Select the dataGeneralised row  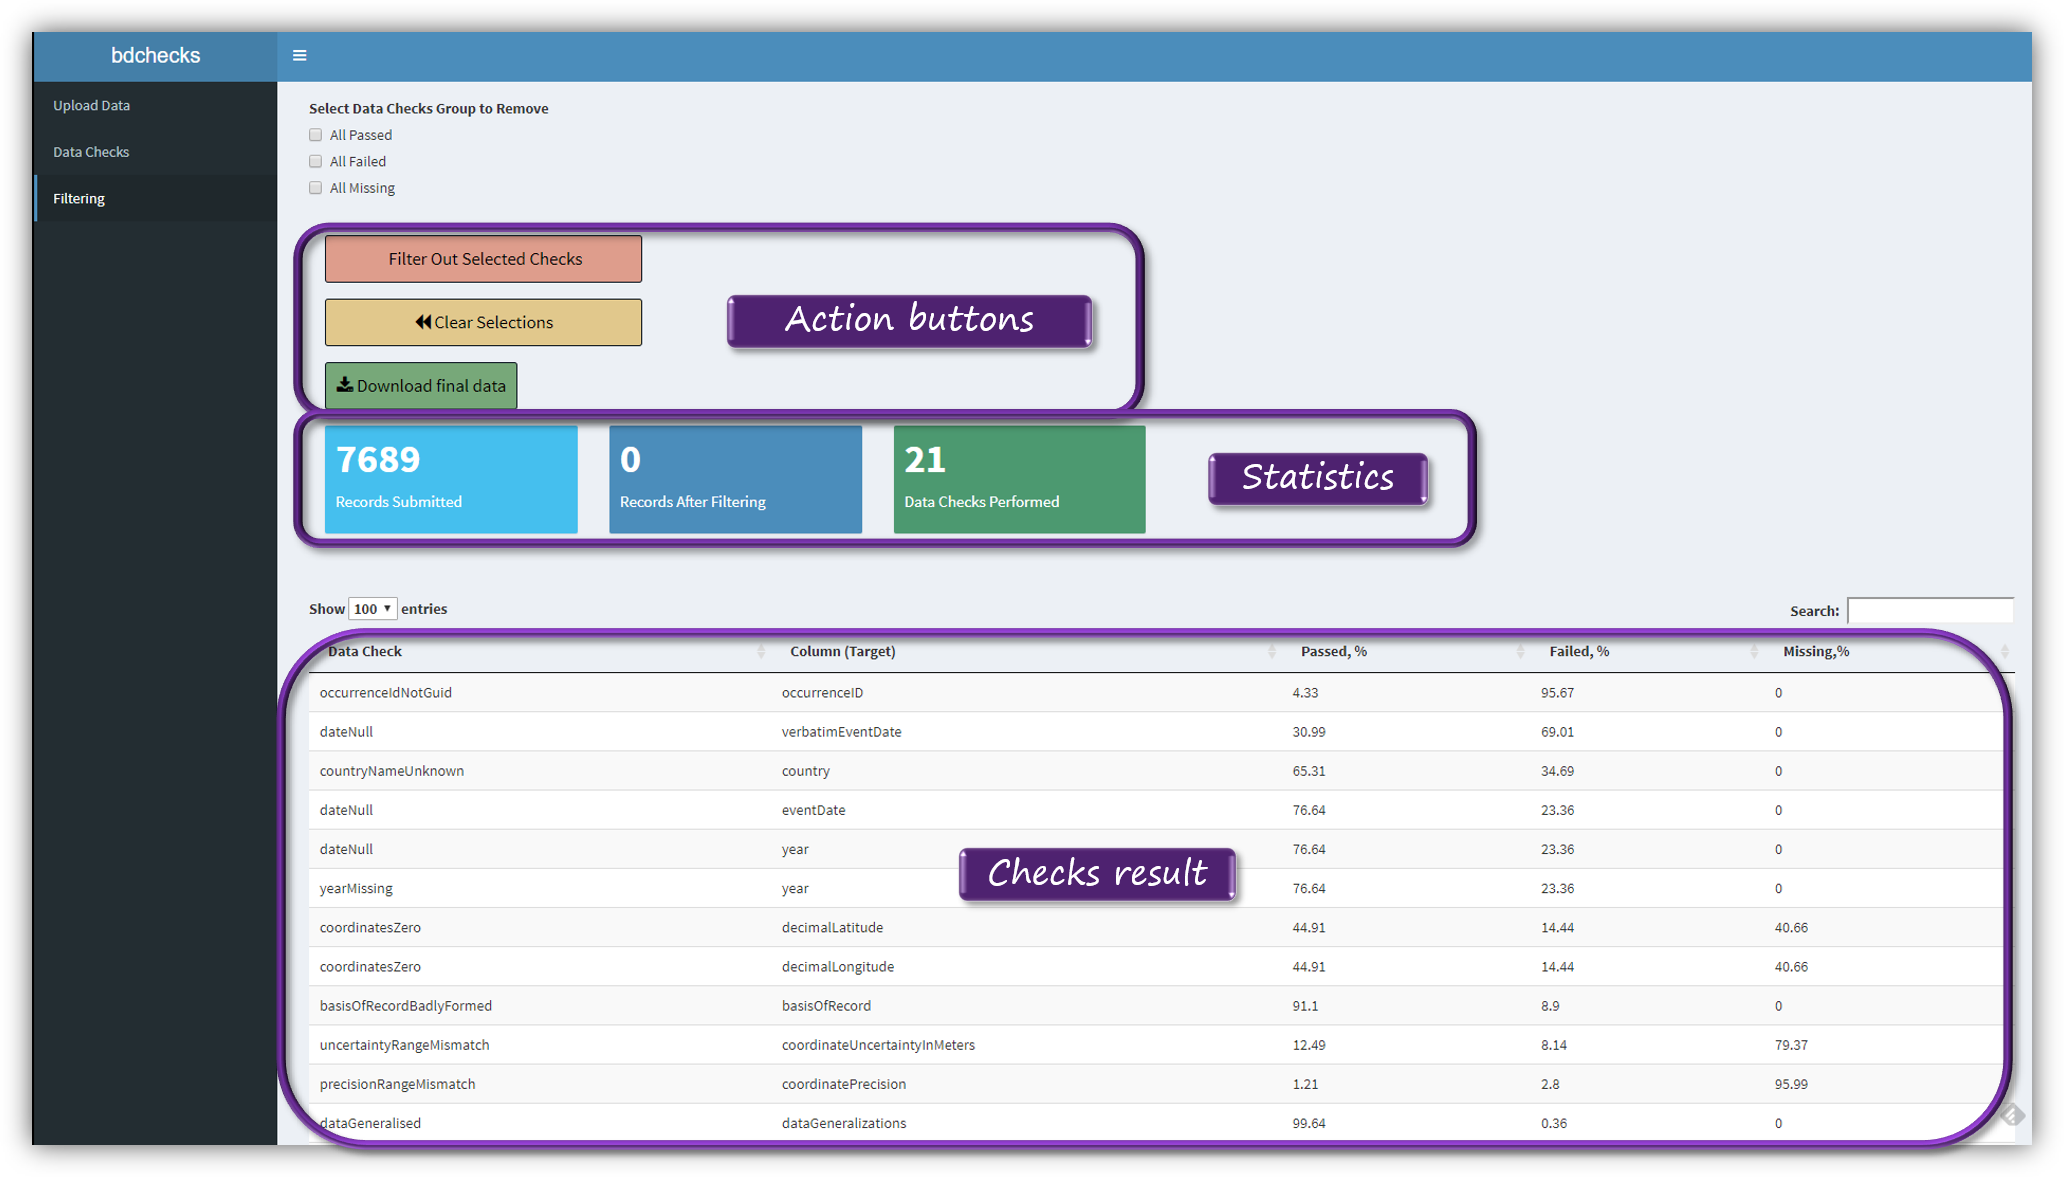1160,1123
